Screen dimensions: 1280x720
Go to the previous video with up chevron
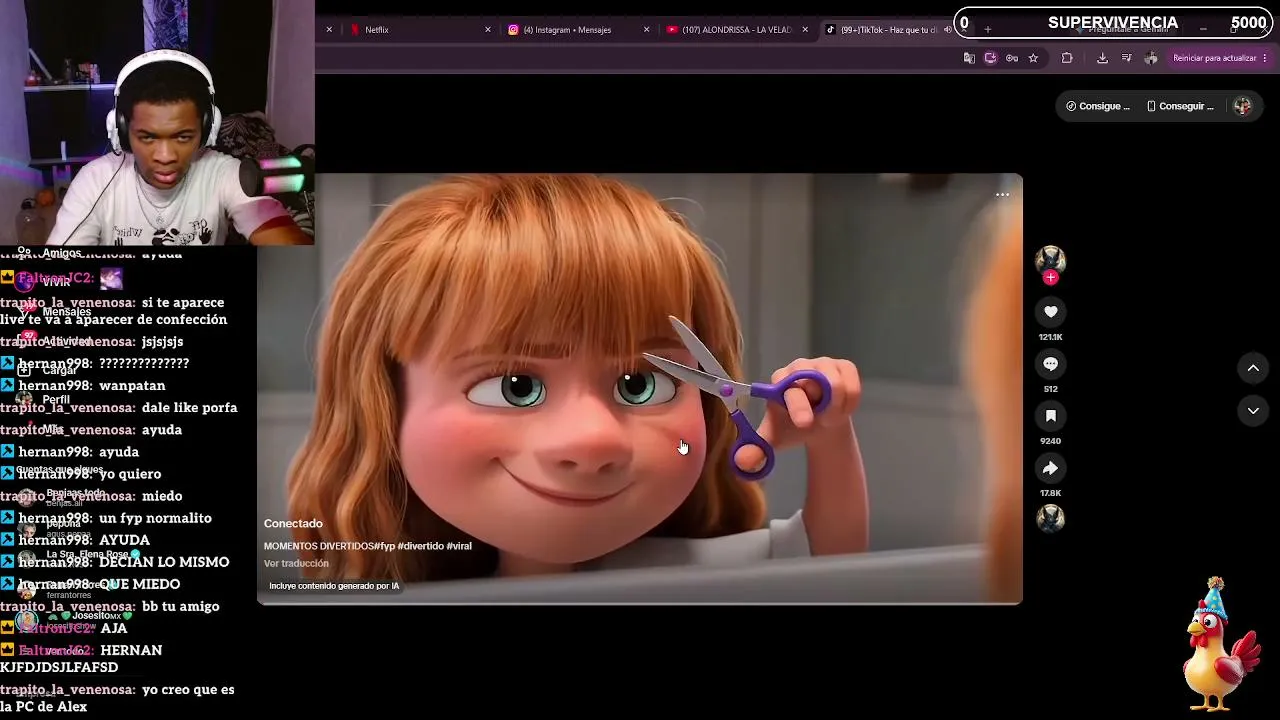pos(1253,369)
